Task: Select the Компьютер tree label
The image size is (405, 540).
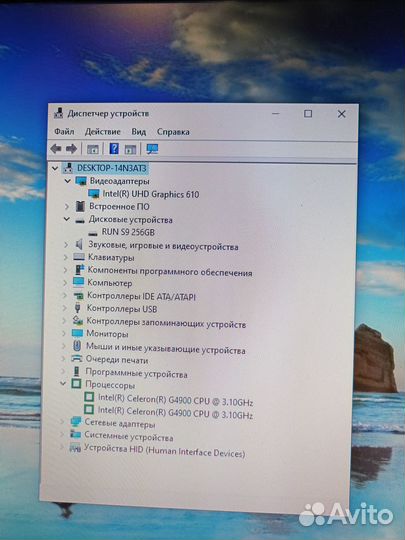Action: [x=110, y=283]
